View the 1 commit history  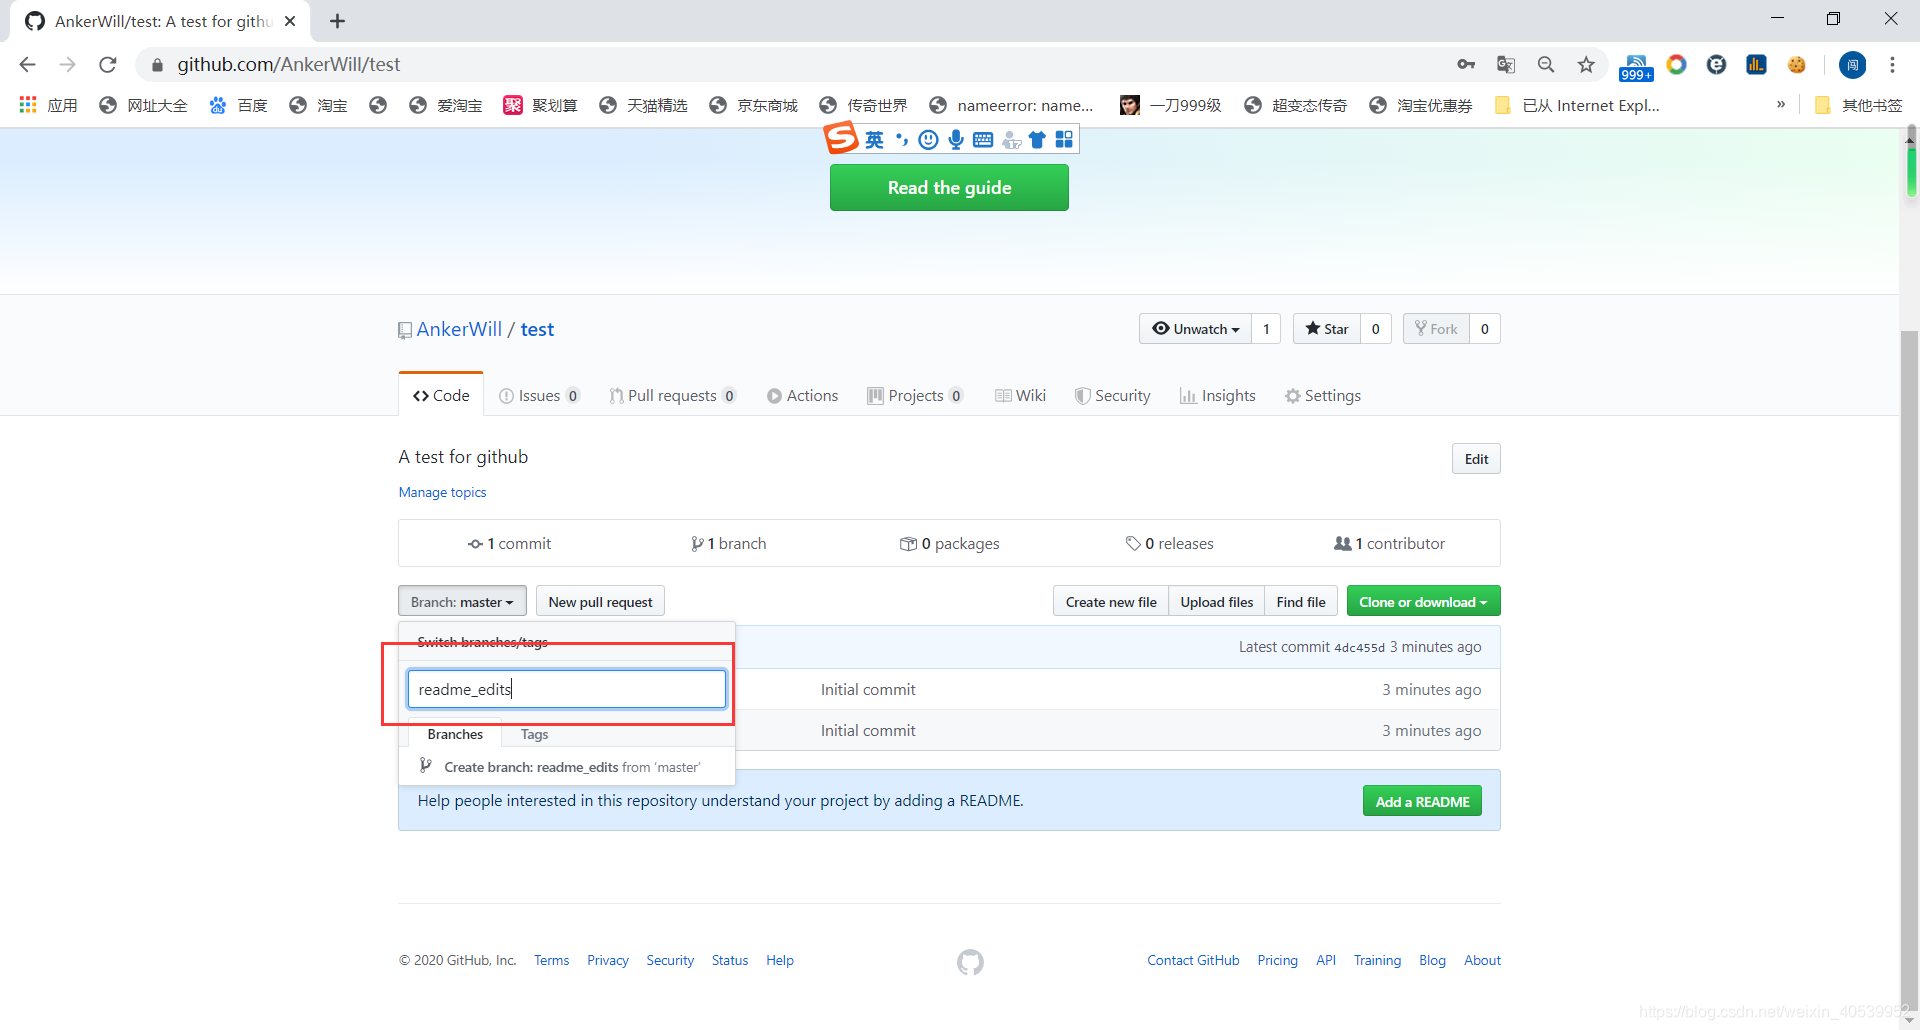pyautogui.click(x=509, y=543)
